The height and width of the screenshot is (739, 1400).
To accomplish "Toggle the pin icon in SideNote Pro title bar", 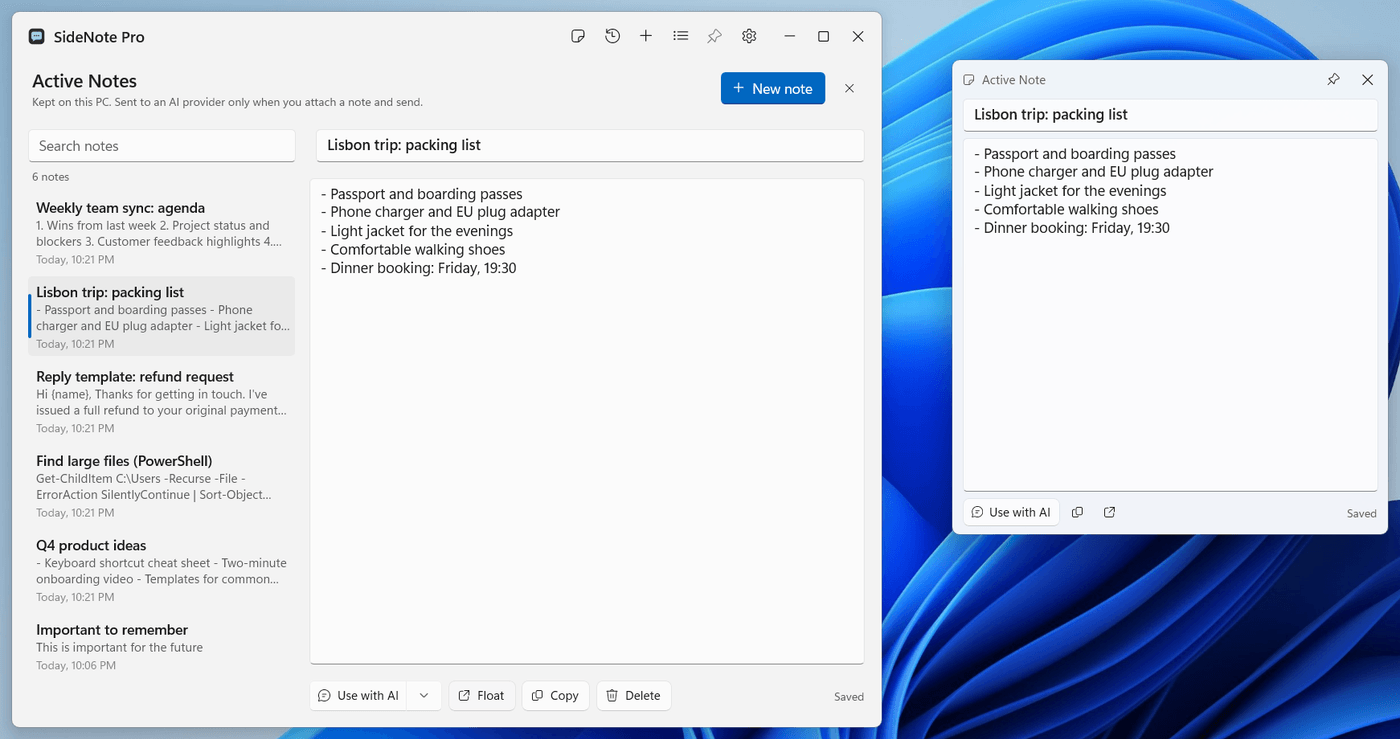I will coord(714,36).
